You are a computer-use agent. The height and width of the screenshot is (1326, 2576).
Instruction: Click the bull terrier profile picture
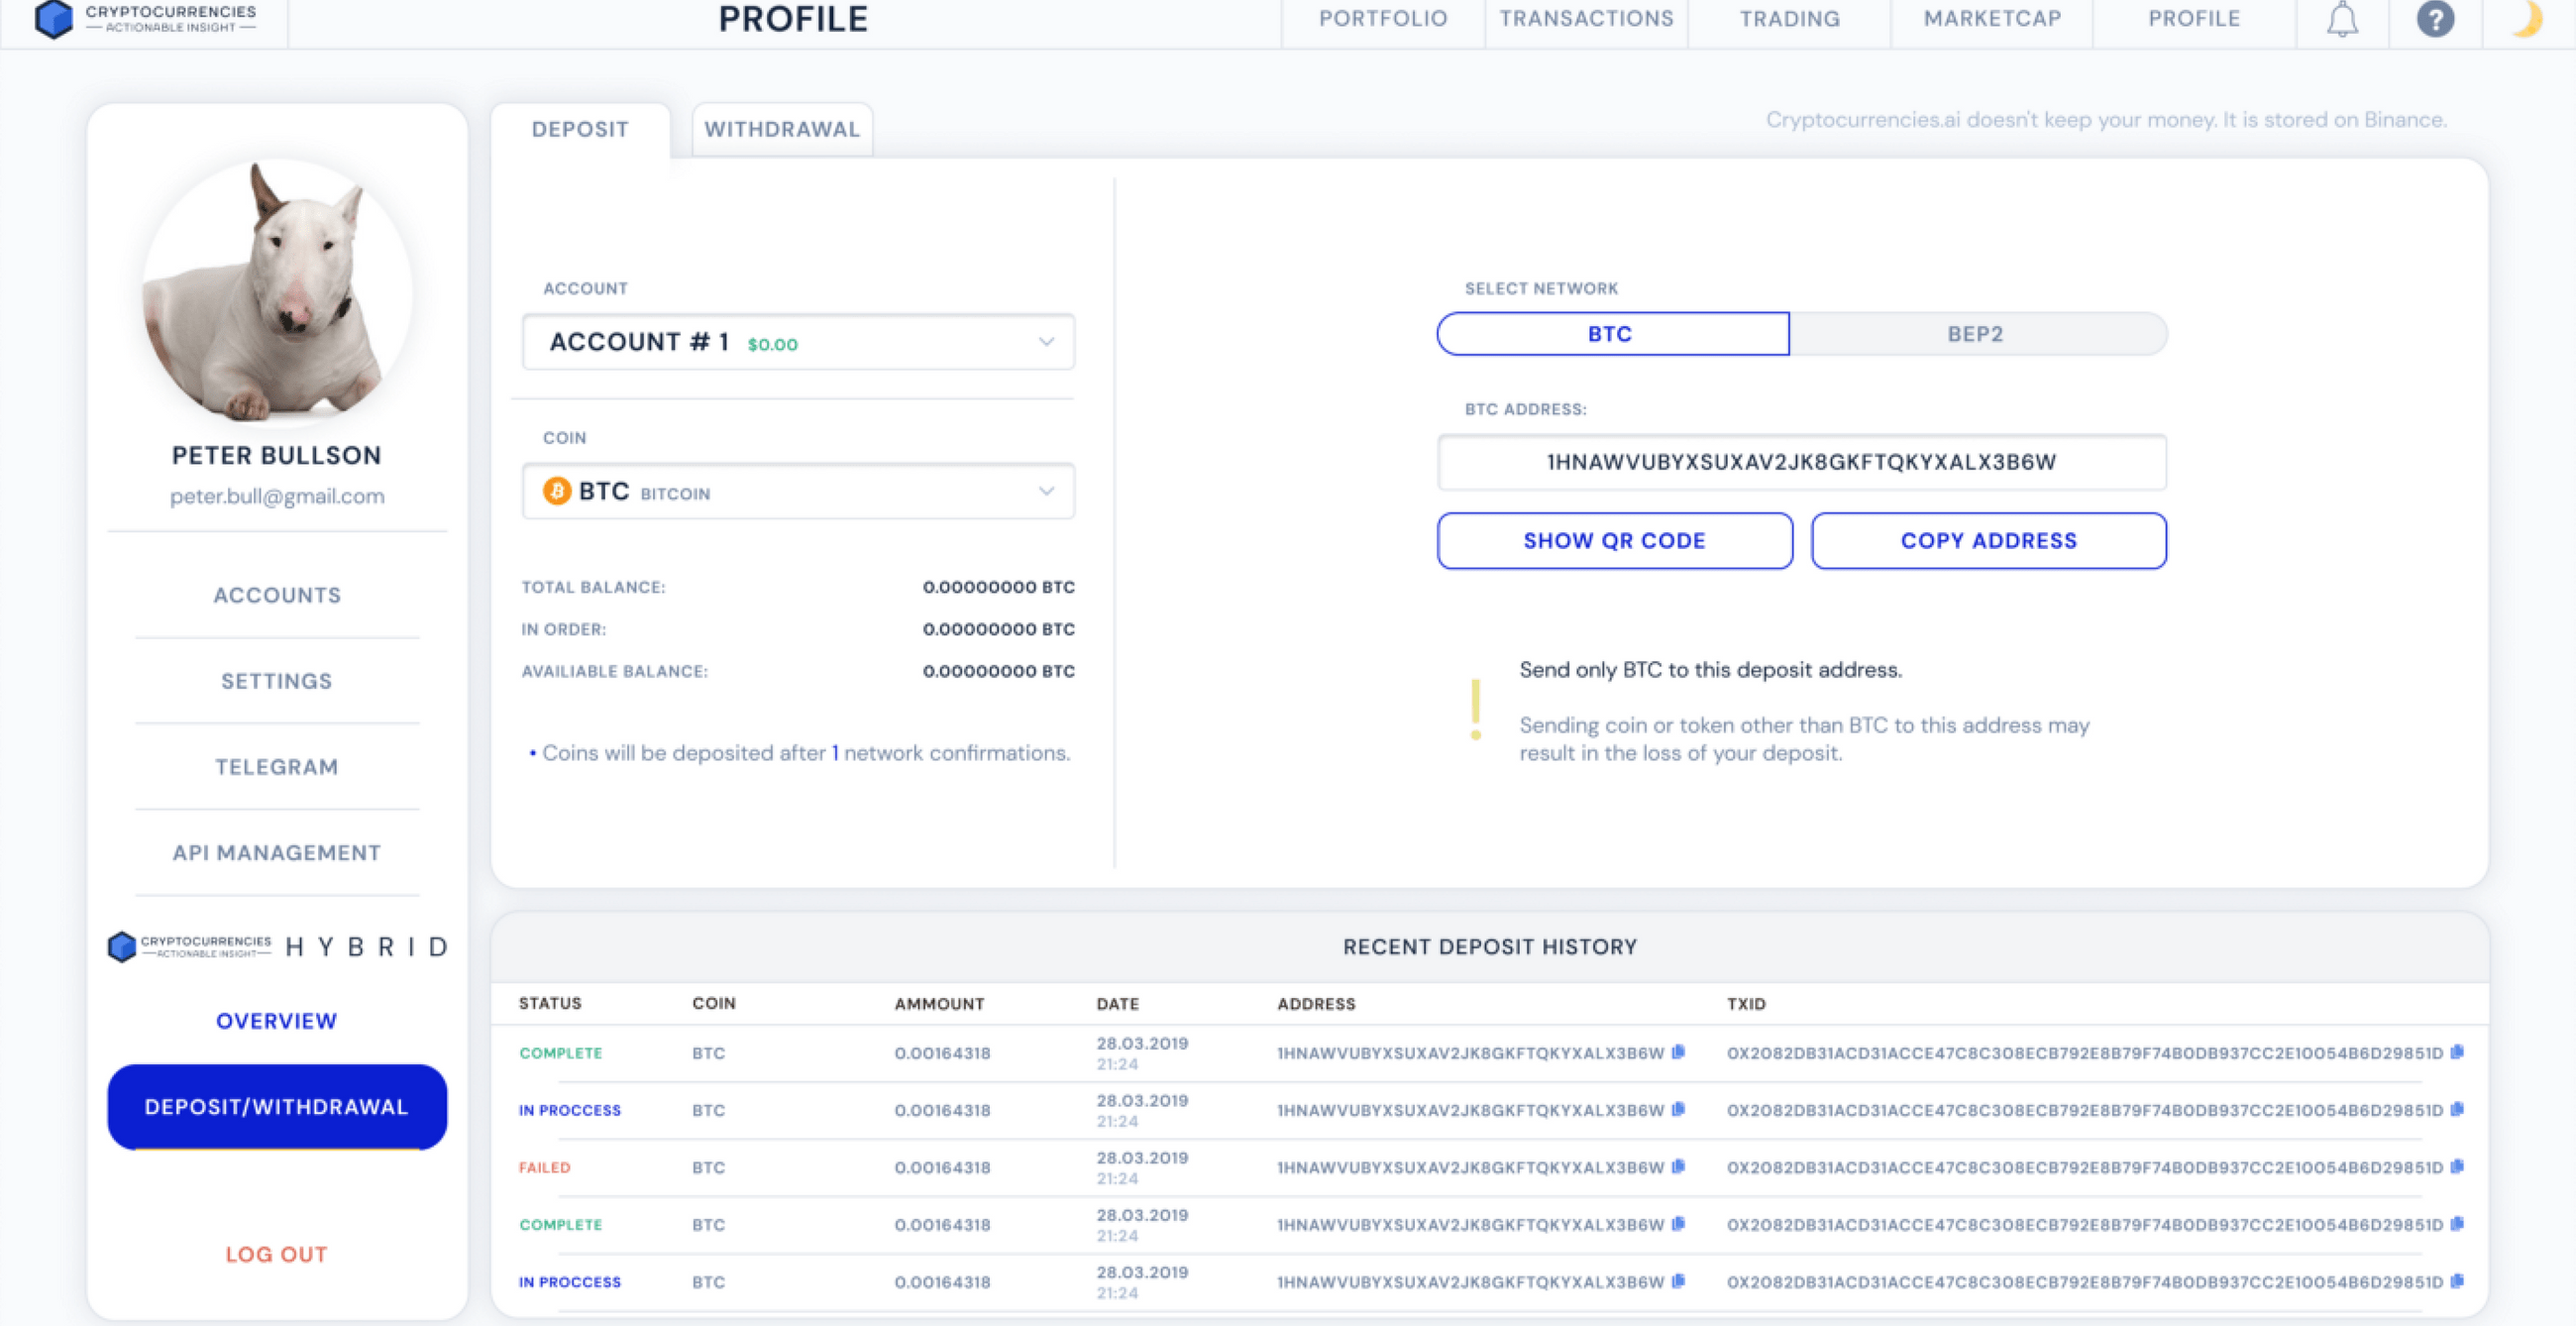276,290
